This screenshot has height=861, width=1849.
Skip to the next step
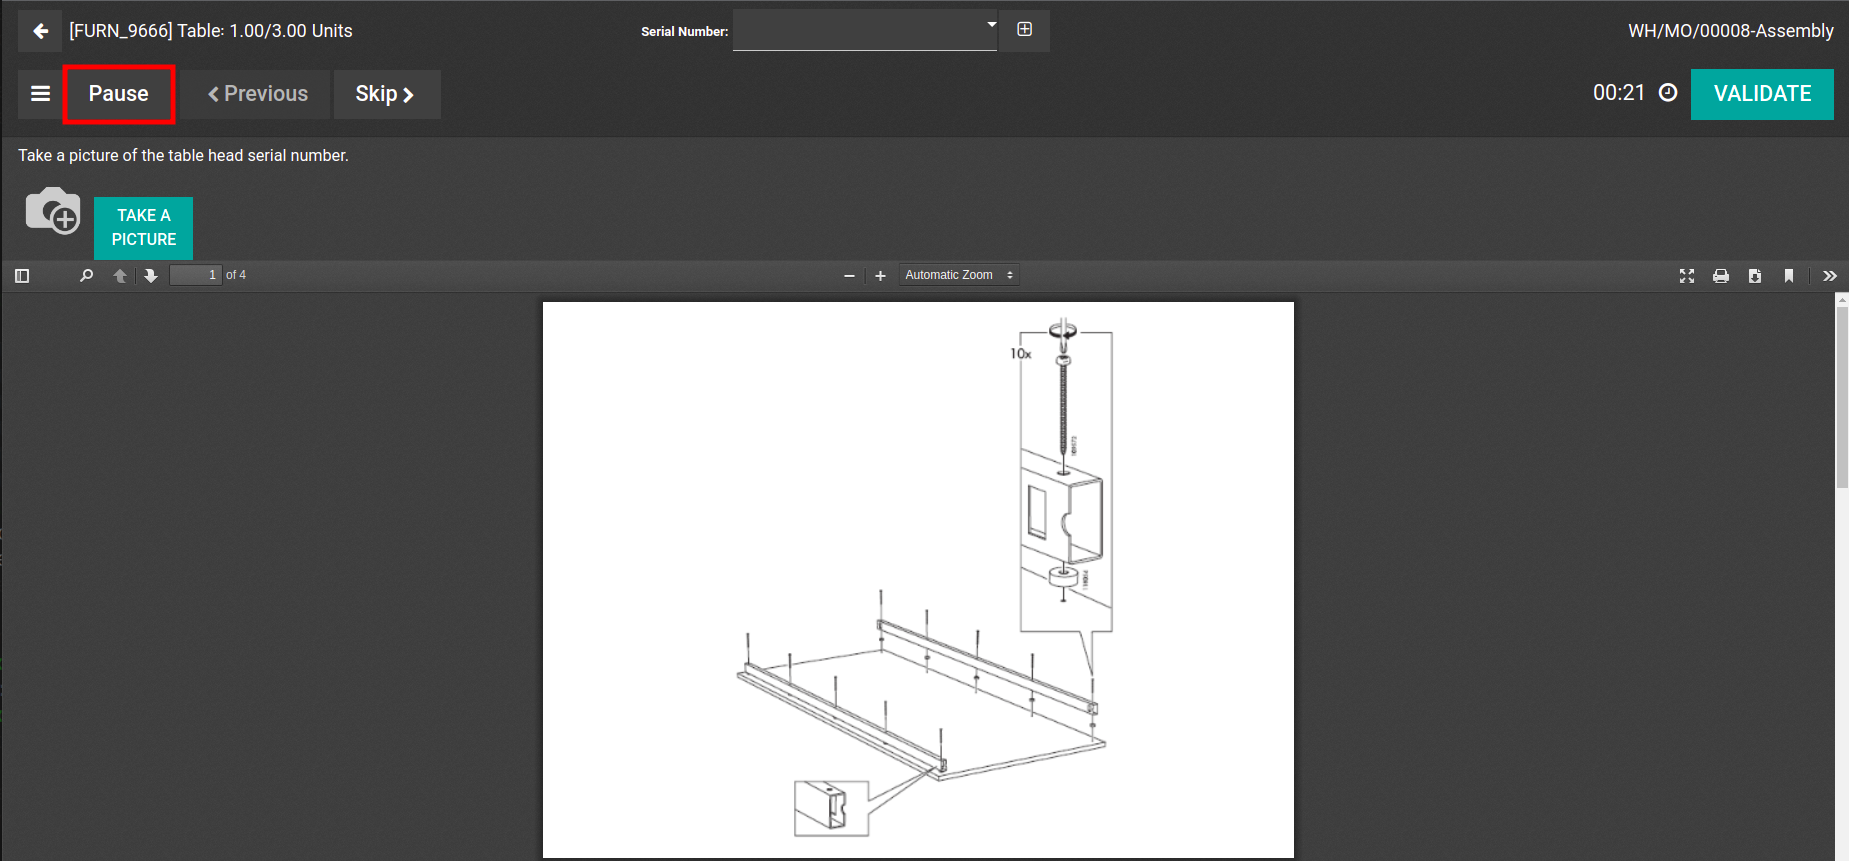coord(386,94)
